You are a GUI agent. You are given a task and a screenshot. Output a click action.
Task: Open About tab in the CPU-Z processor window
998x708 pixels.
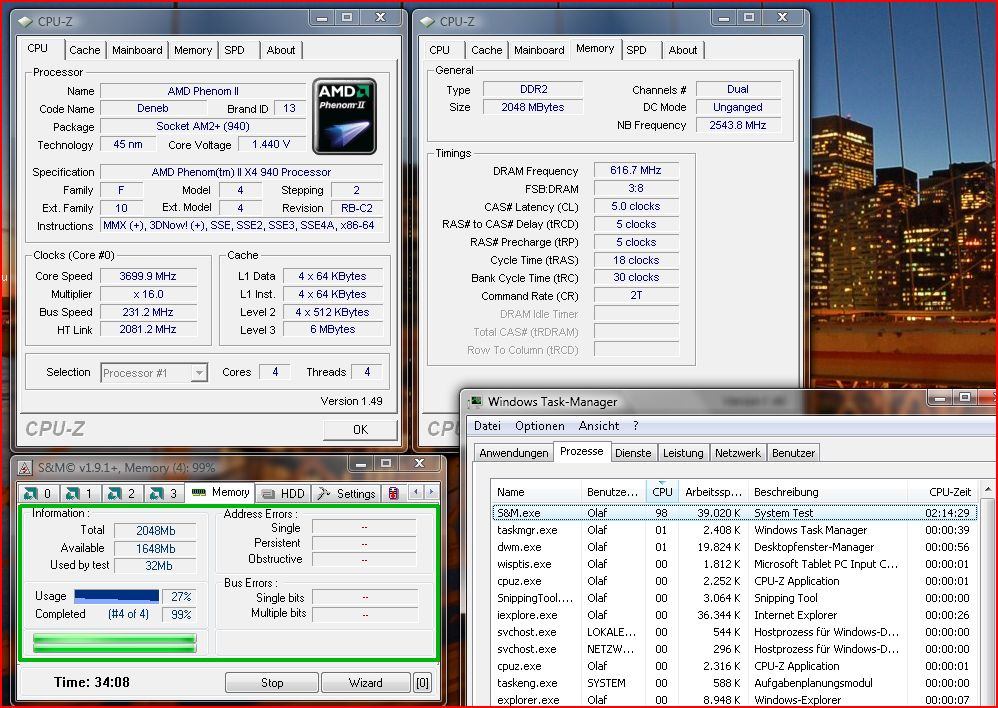pos(281,50)
